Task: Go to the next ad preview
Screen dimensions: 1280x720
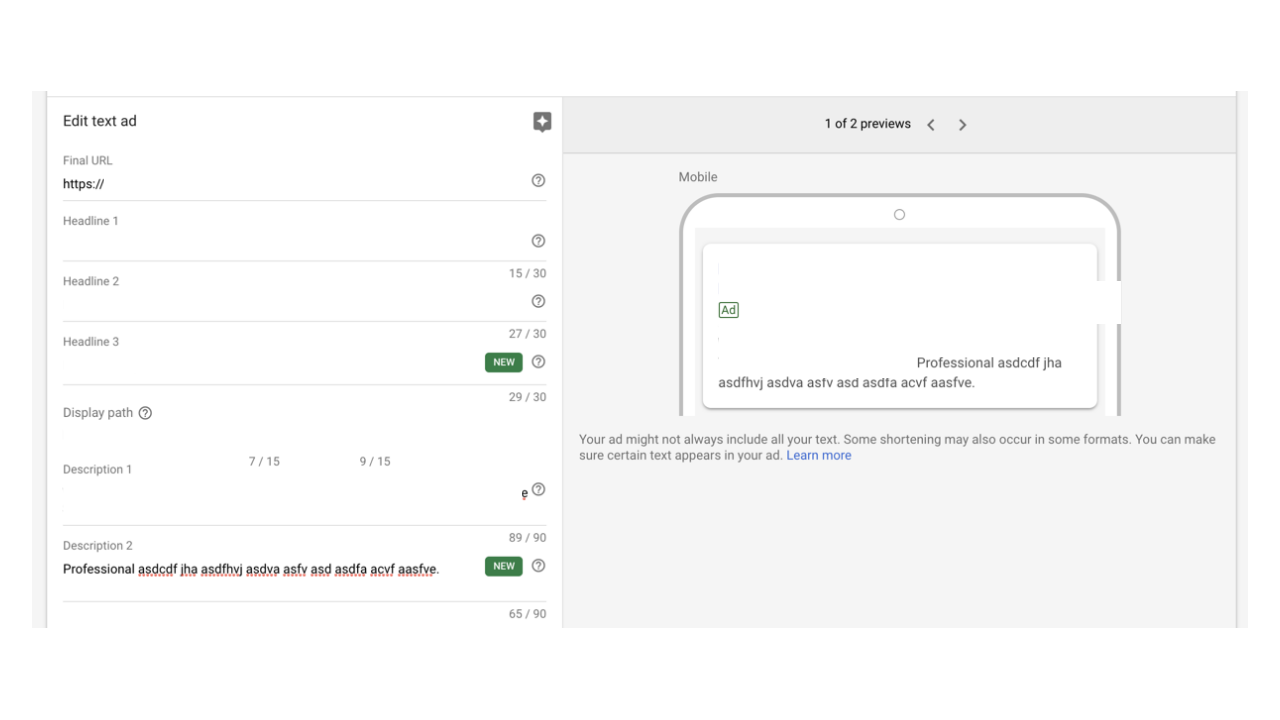Action: coord(962,125)
